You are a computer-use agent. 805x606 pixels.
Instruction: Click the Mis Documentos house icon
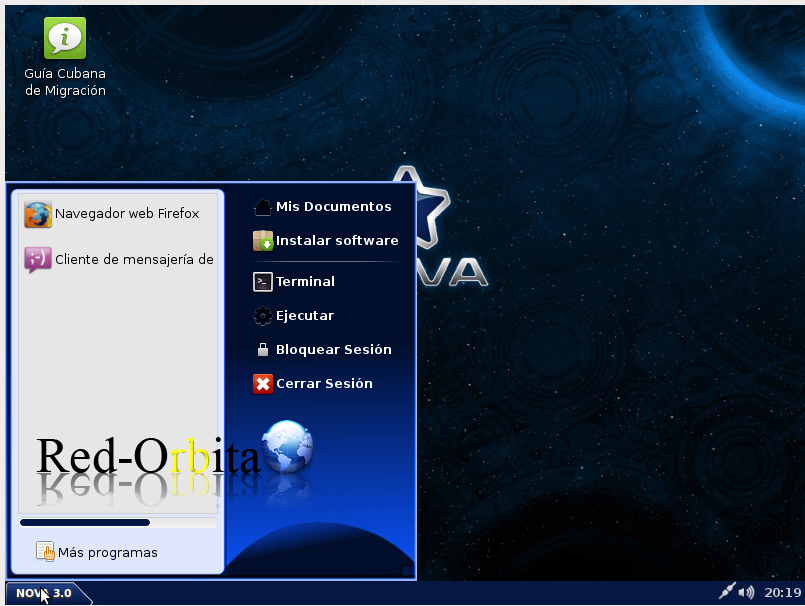(263, 207)
